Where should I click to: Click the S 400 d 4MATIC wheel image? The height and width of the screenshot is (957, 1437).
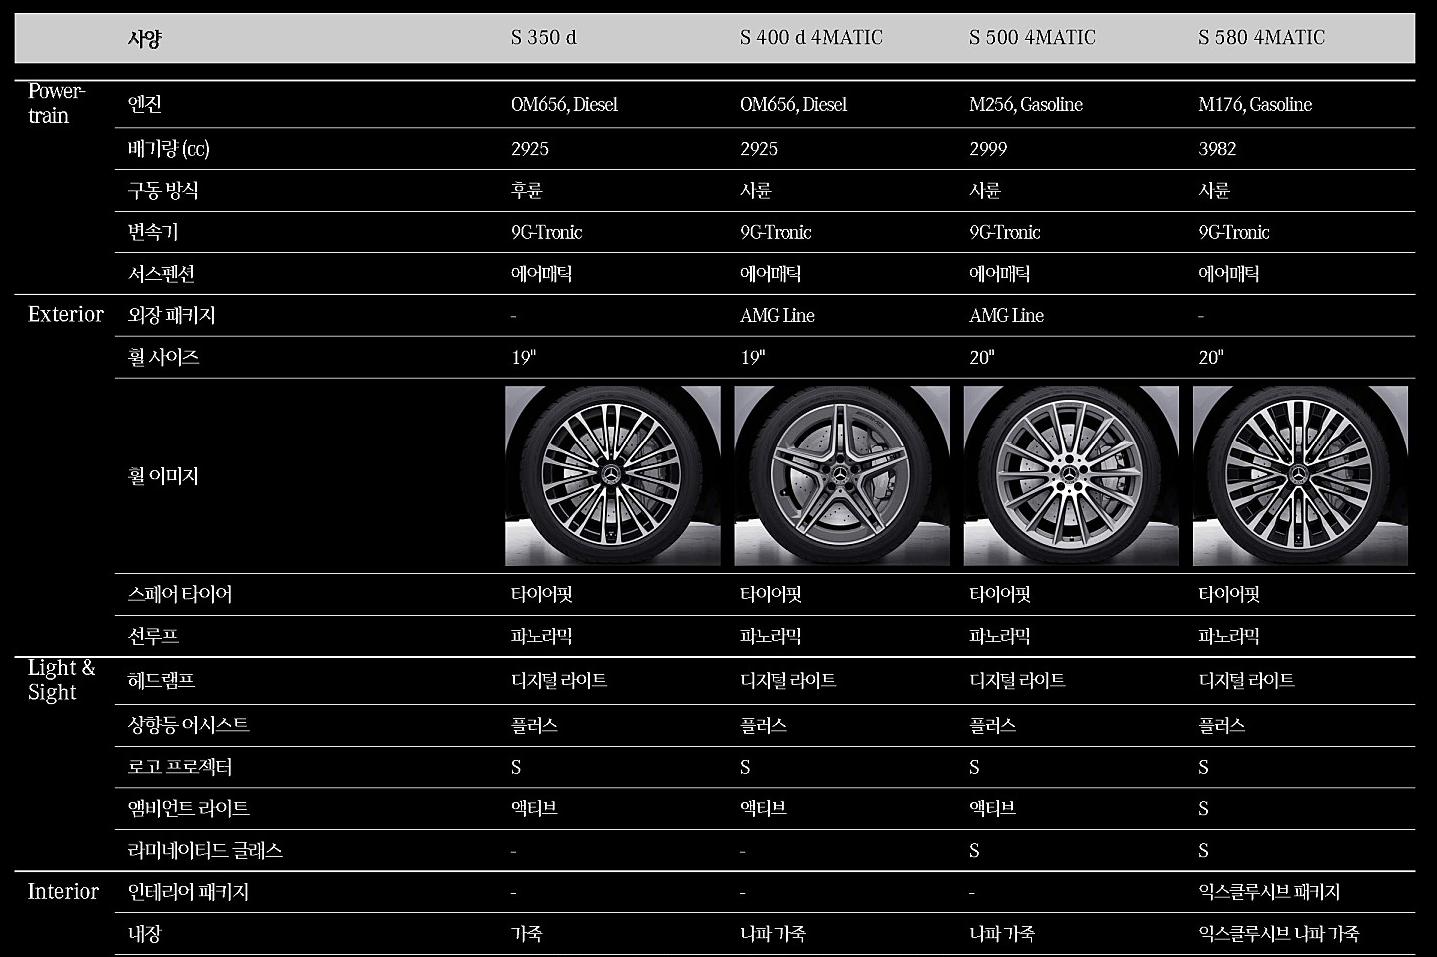(842, 476)
